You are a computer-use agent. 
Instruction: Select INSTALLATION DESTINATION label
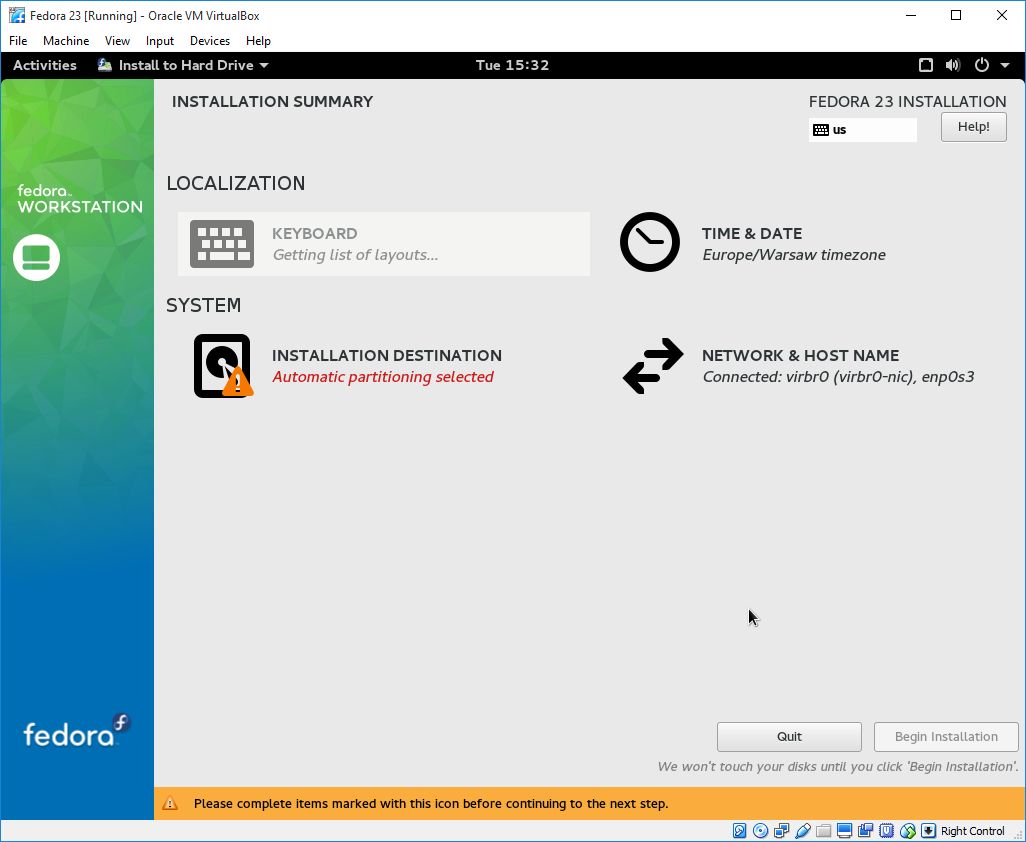coord(387,355)
